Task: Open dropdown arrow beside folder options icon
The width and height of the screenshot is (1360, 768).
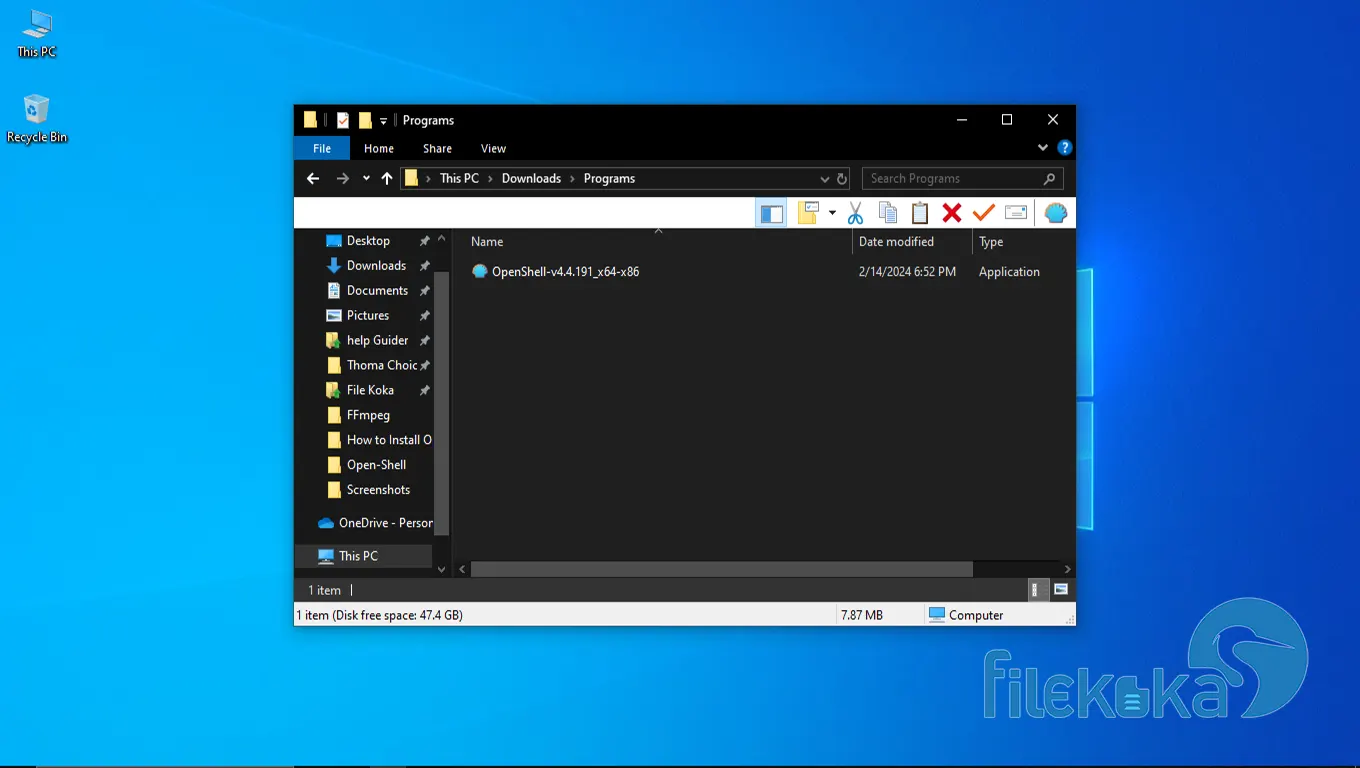Action: [832, 213]
